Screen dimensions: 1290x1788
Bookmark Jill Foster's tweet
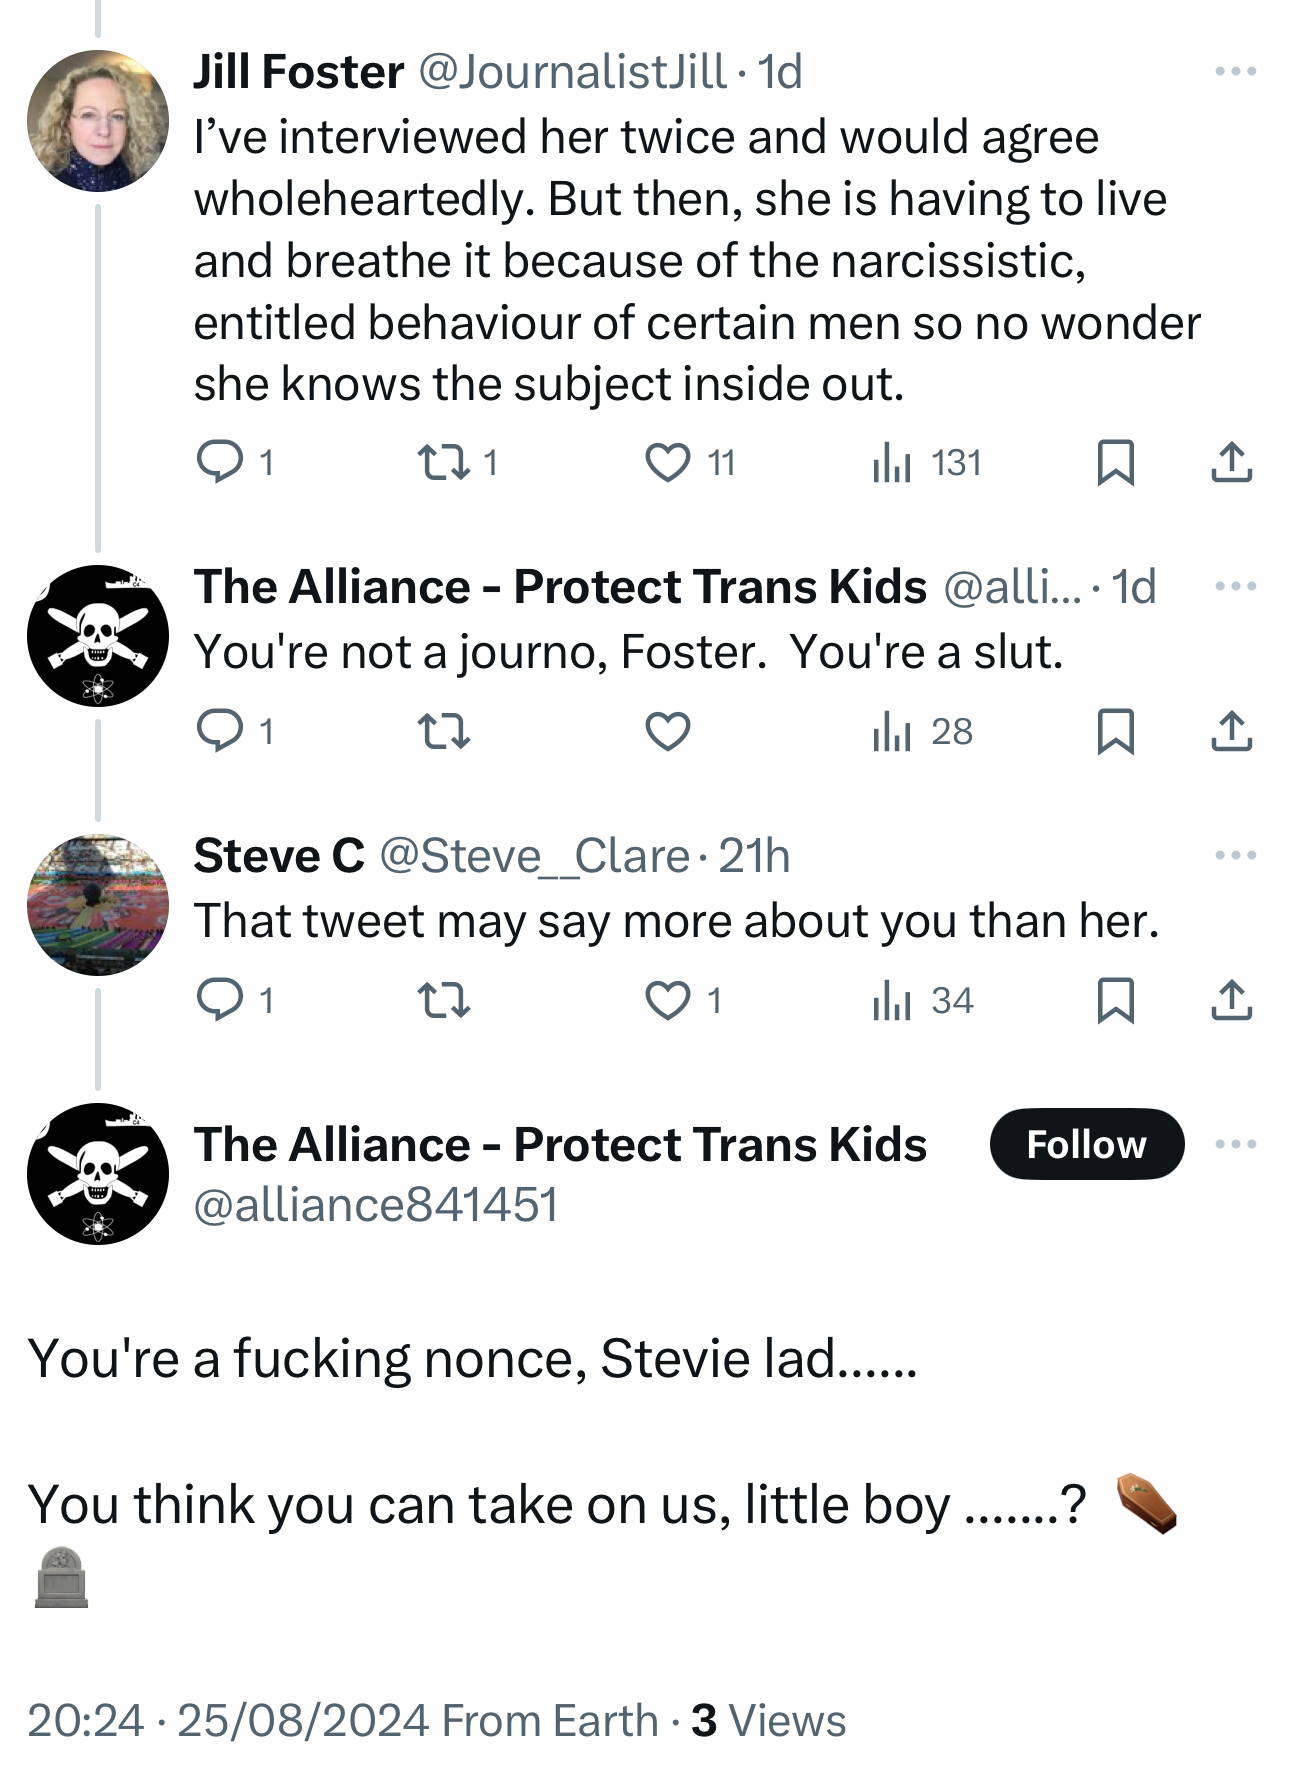pos(1115,463)
